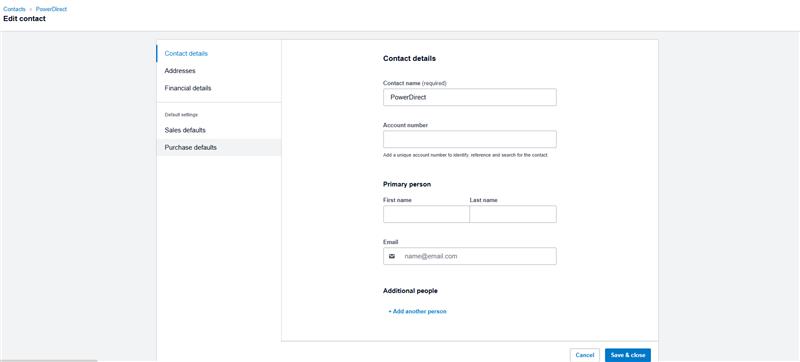This screenshot has width=800, height=362.
Task: Focus the Account number input
Action: [x=469, y=139]
